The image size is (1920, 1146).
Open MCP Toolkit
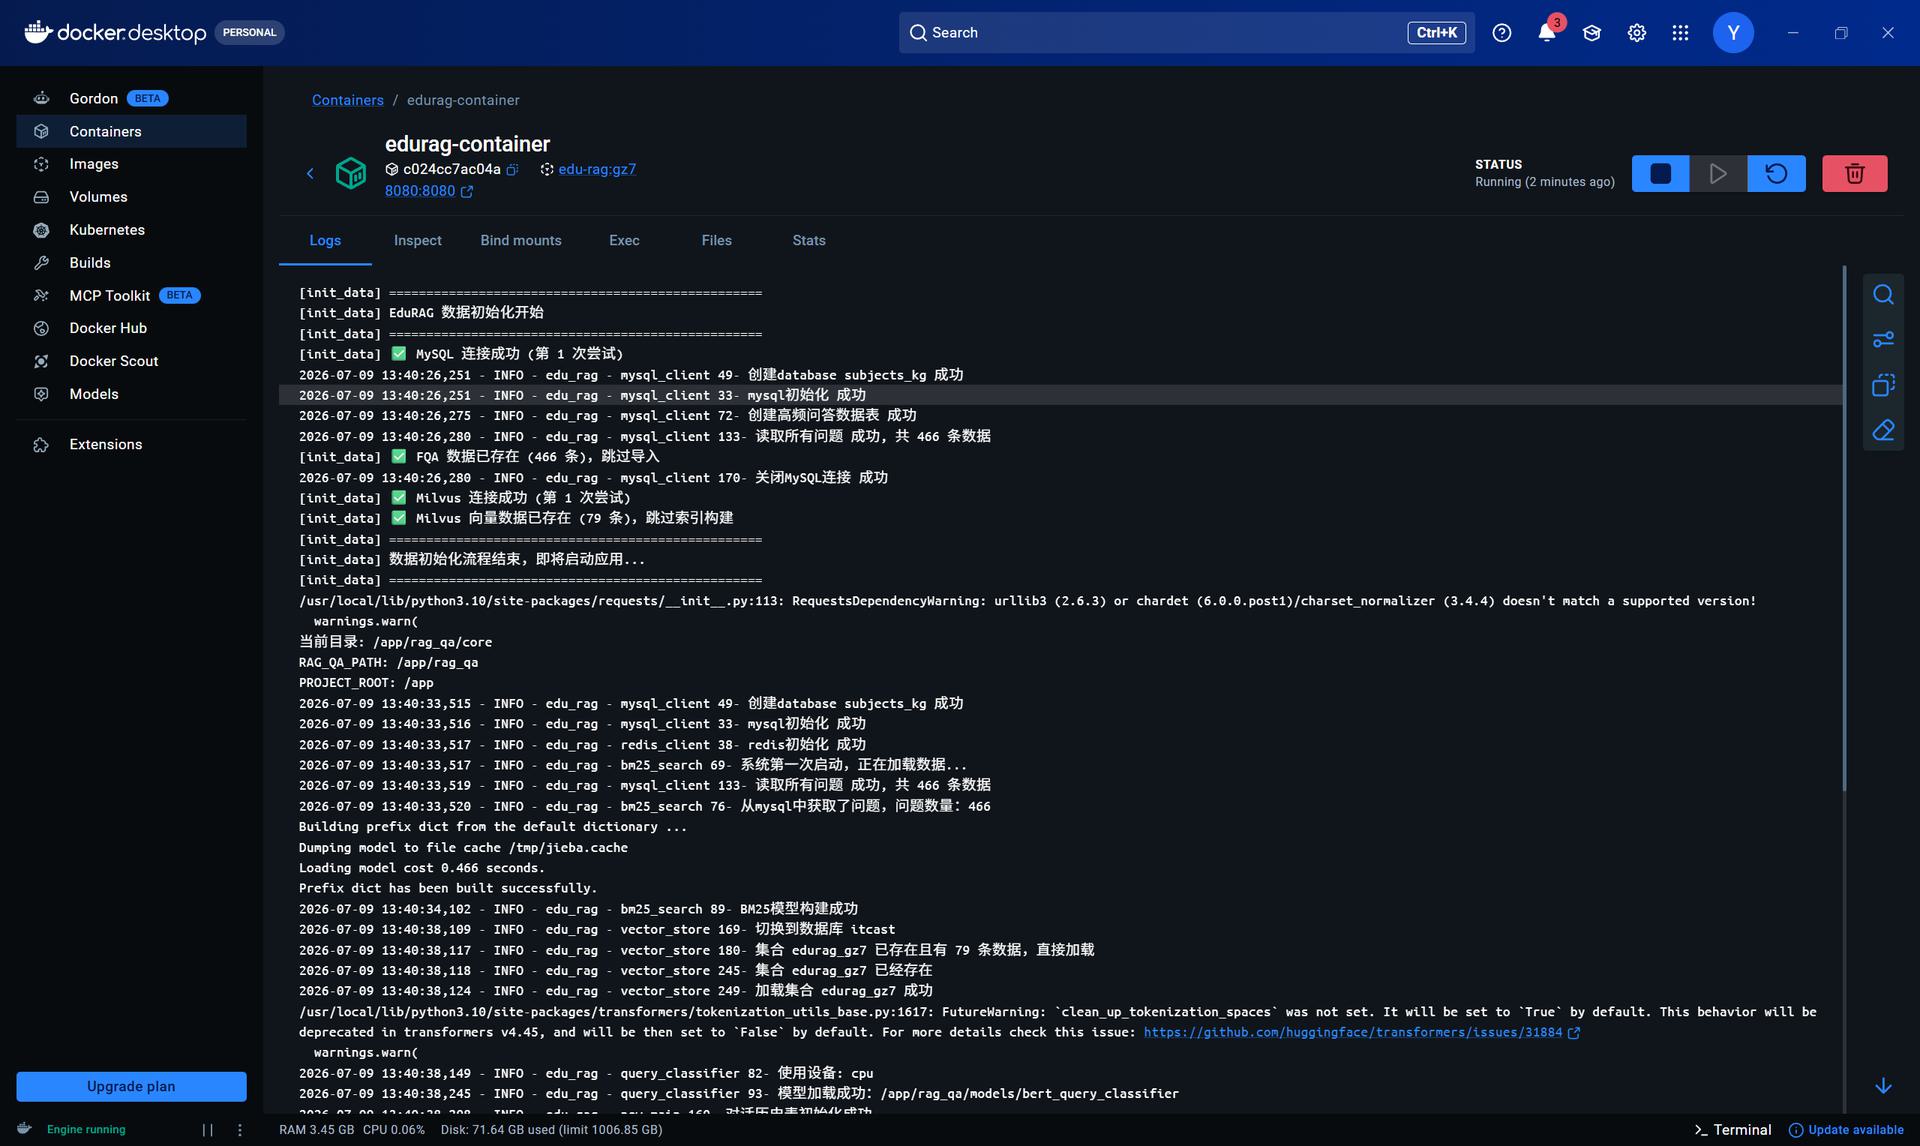pos(131,296)
